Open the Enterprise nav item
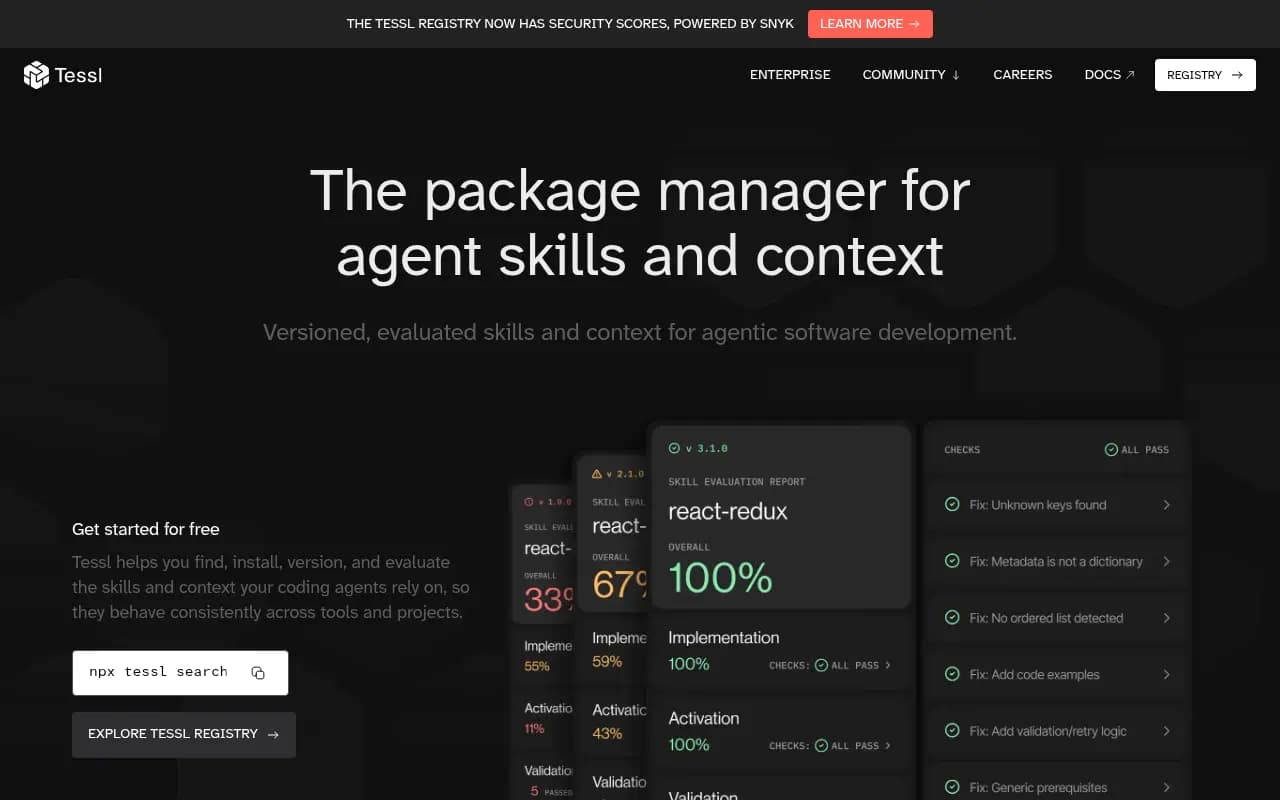 click(x=790, y=75)
